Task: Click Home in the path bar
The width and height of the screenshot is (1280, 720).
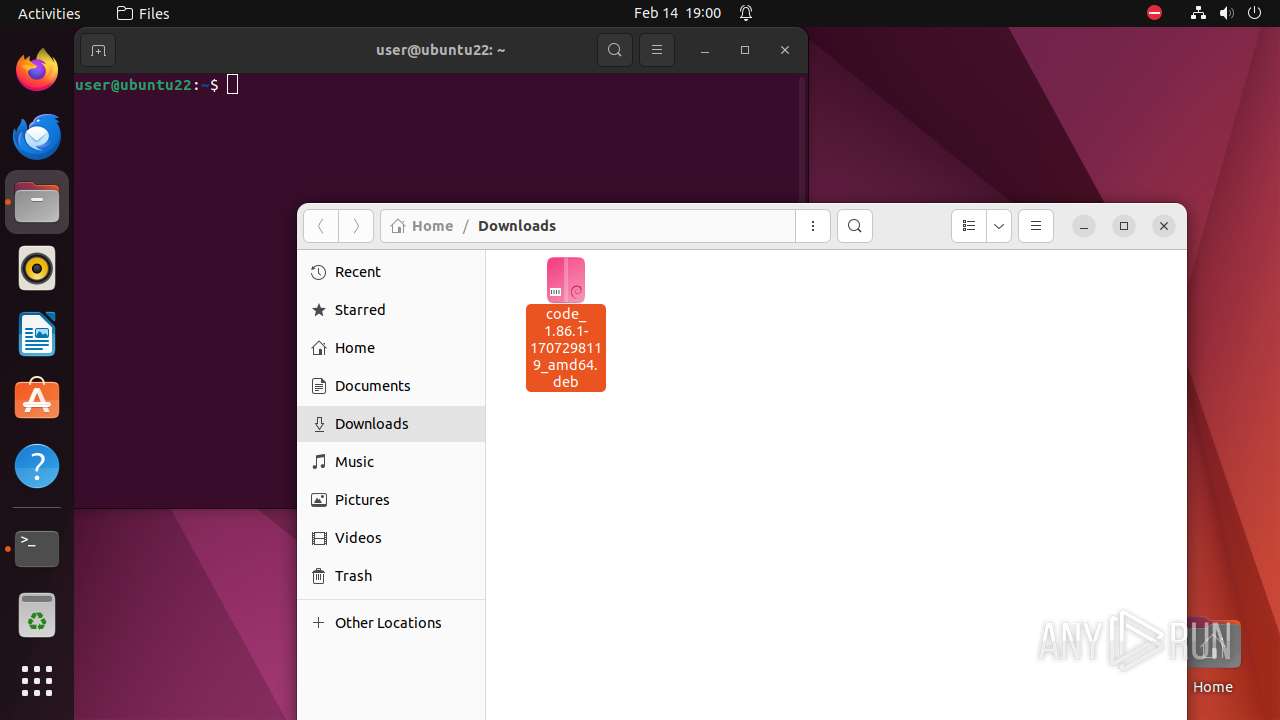Action: 422,226
